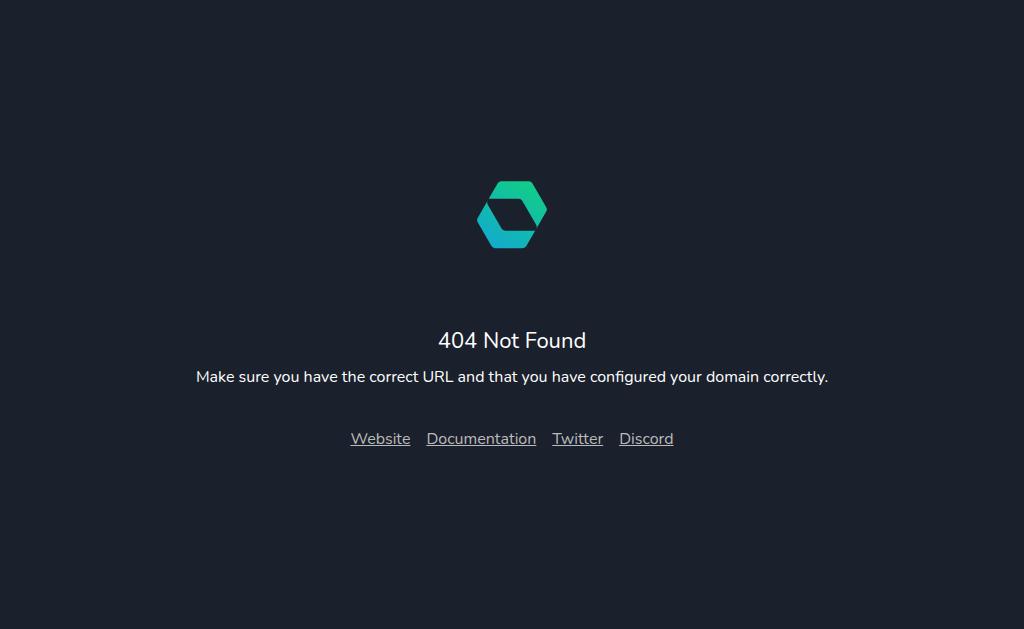Click the dark center of the hexagon logo
Viewport: 1024px width, 629px height.
point(512,215)
